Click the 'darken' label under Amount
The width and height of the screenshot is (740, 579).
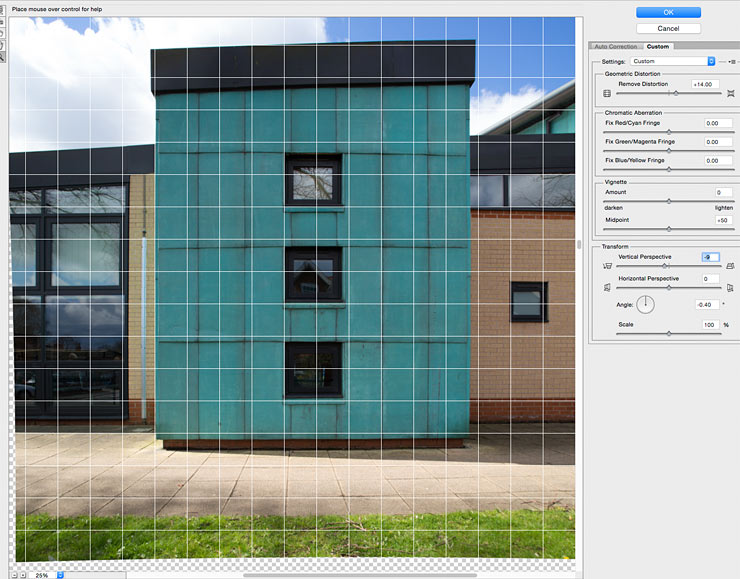click(x=614, y=208)
